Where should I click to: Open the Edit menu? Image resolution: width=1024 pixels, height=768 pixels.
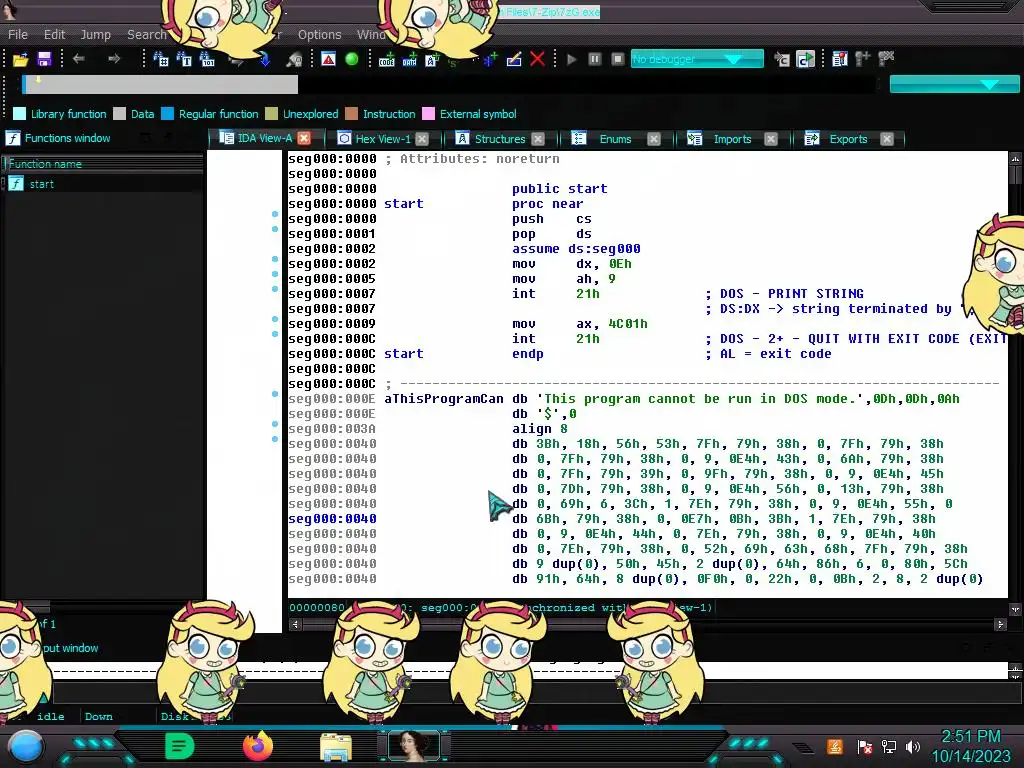pyautogui.click(x=54, y=35)
